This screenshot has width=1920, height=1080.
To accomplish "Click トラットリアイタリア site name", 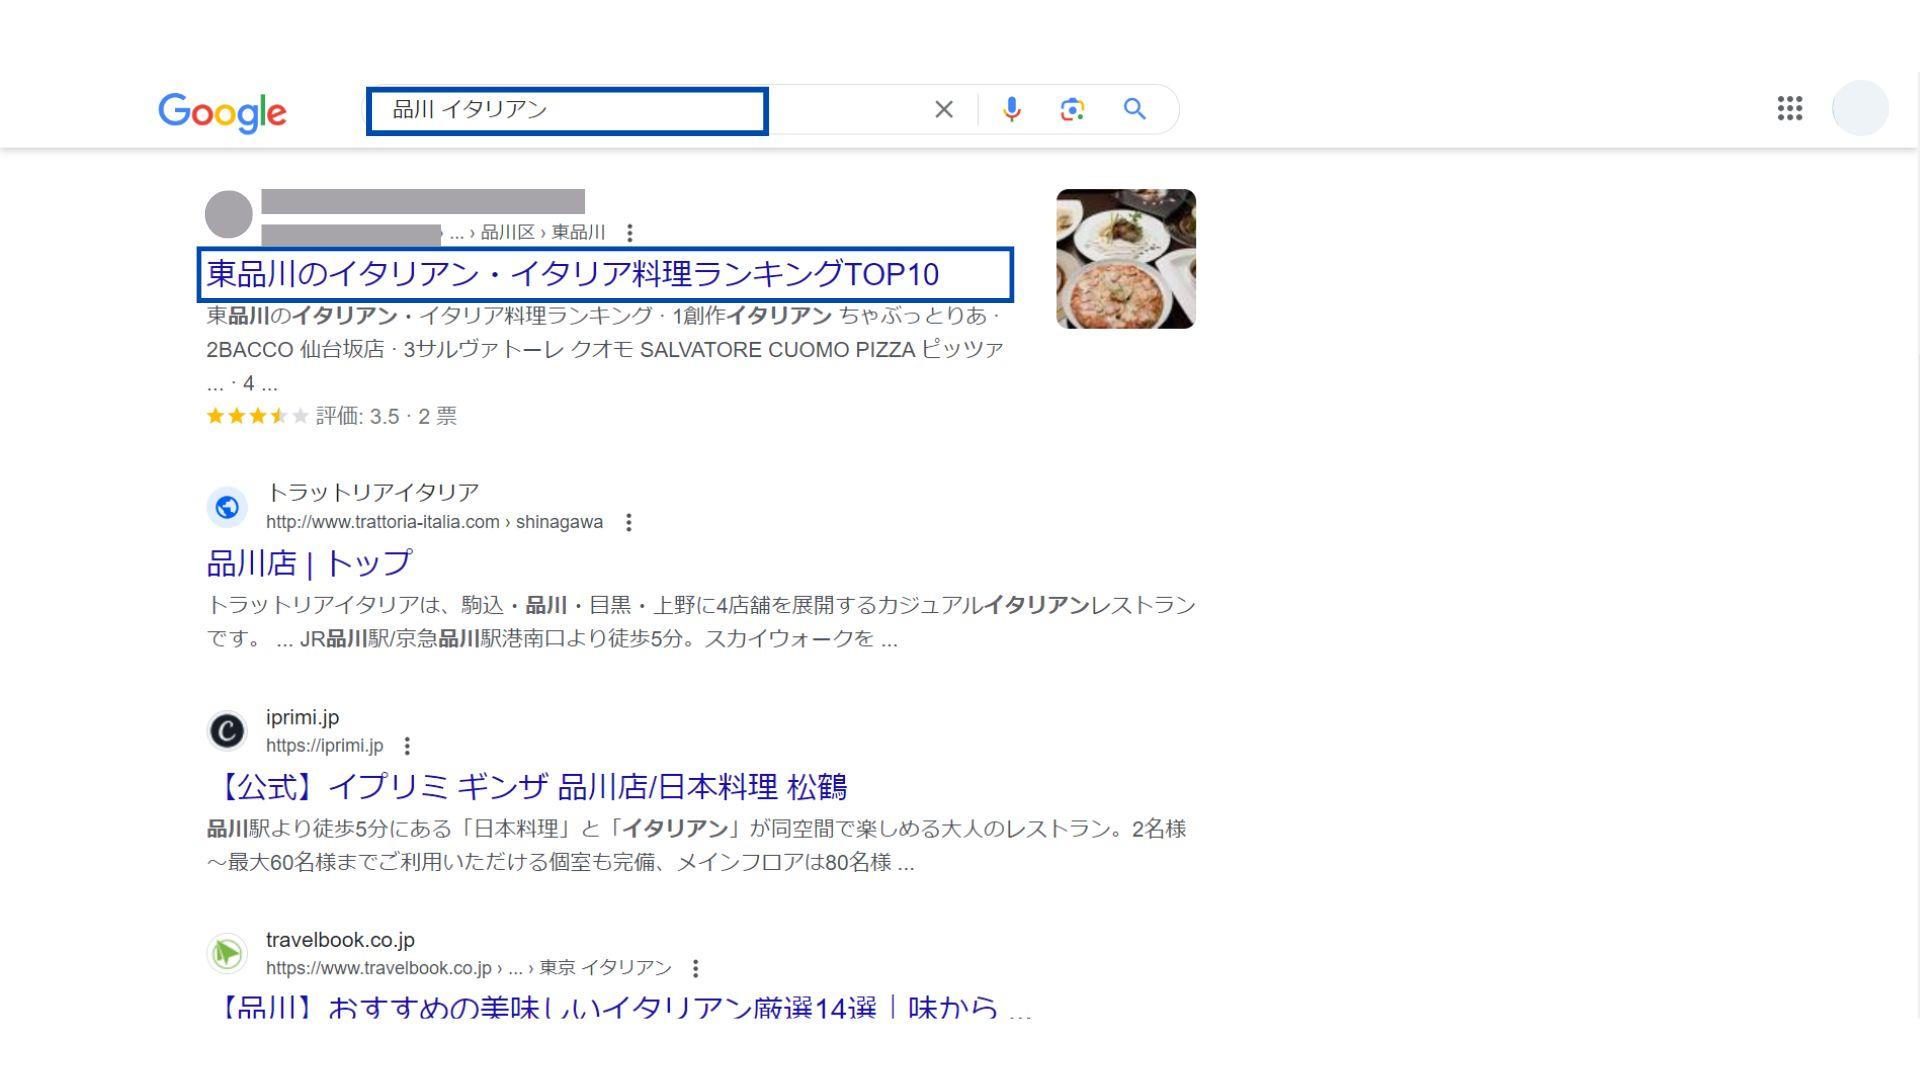I will tap(372, 492).
